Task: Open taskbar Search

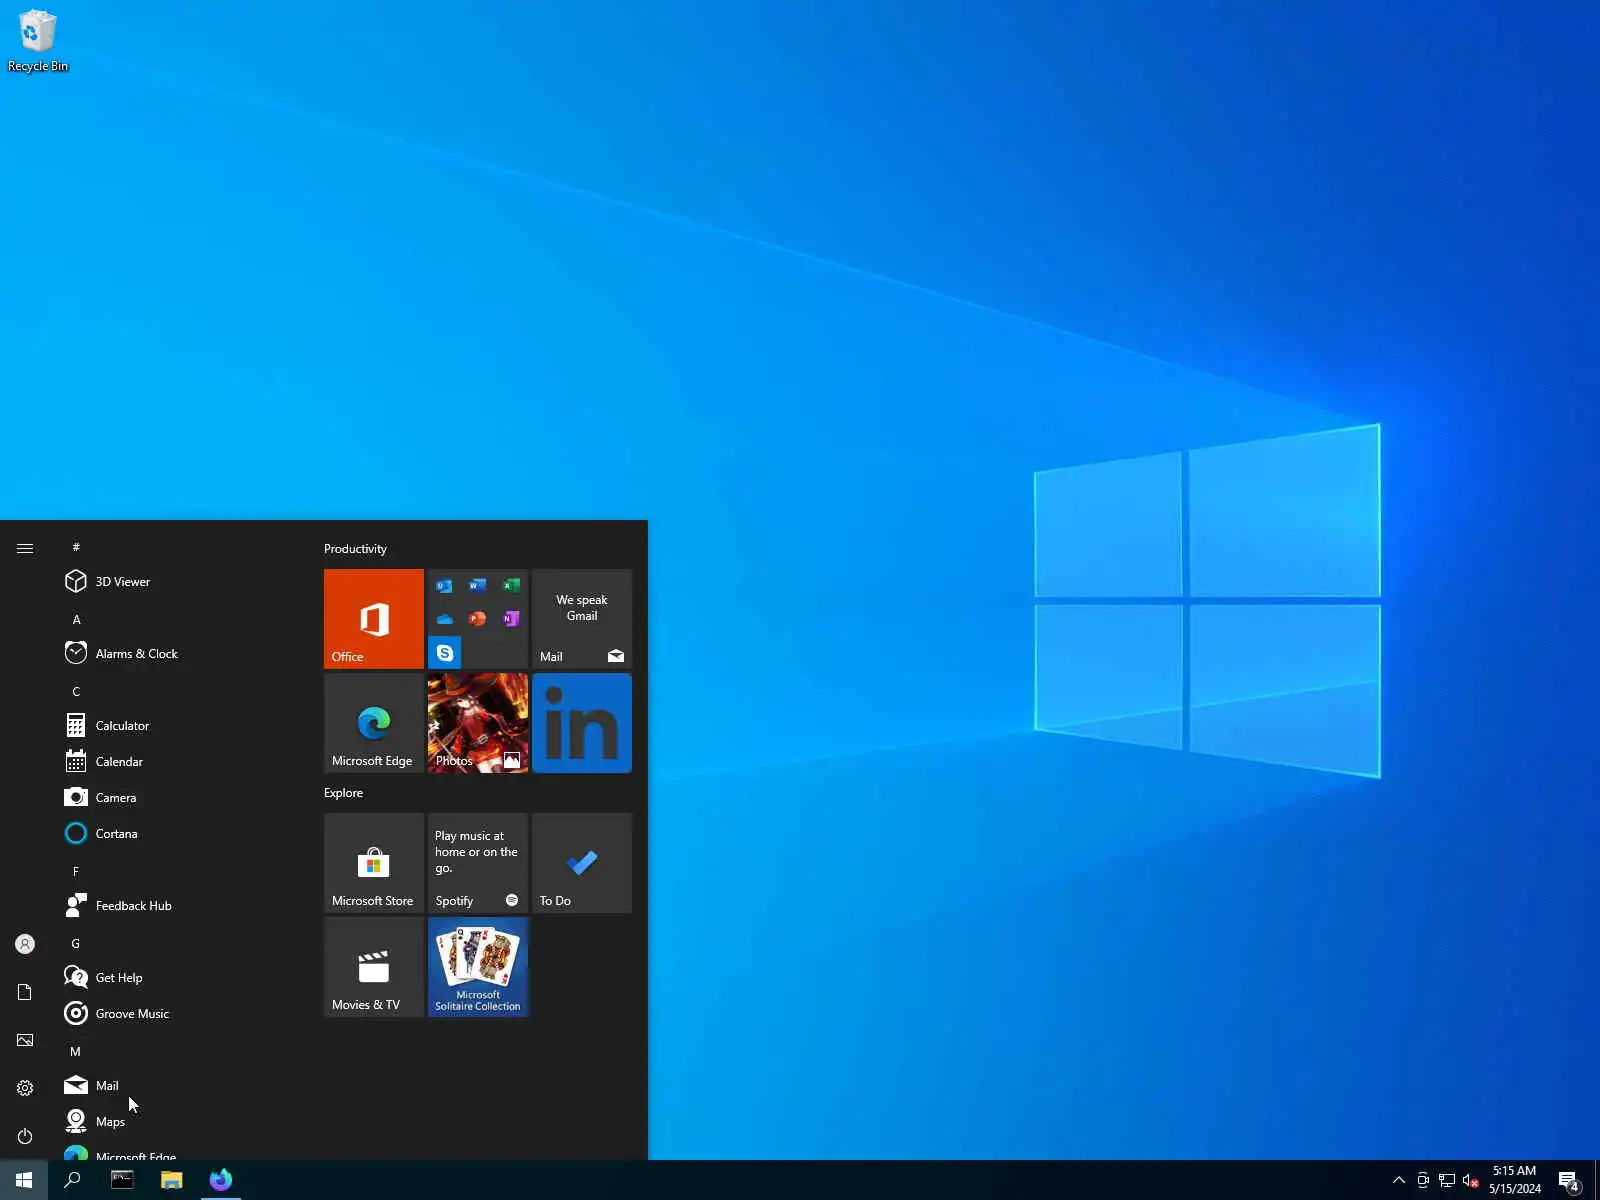Action: click(x=72, y=1180)
